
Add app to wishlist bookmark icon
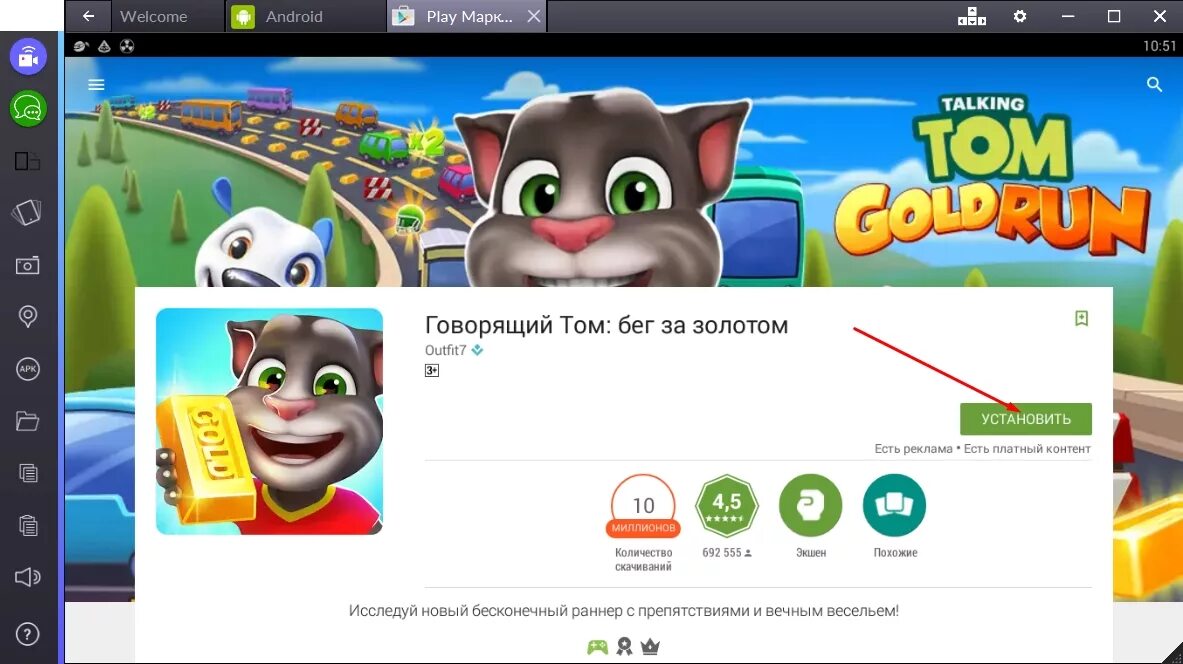pyautogui.click(x=1081, y=318)
